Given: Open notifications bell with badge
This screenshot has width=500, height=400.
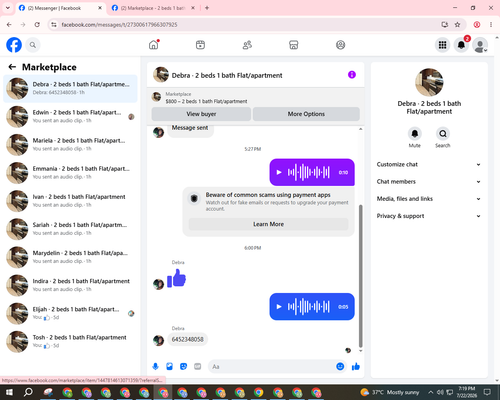Looking at the screenshot, I should (x=462, y=45).
